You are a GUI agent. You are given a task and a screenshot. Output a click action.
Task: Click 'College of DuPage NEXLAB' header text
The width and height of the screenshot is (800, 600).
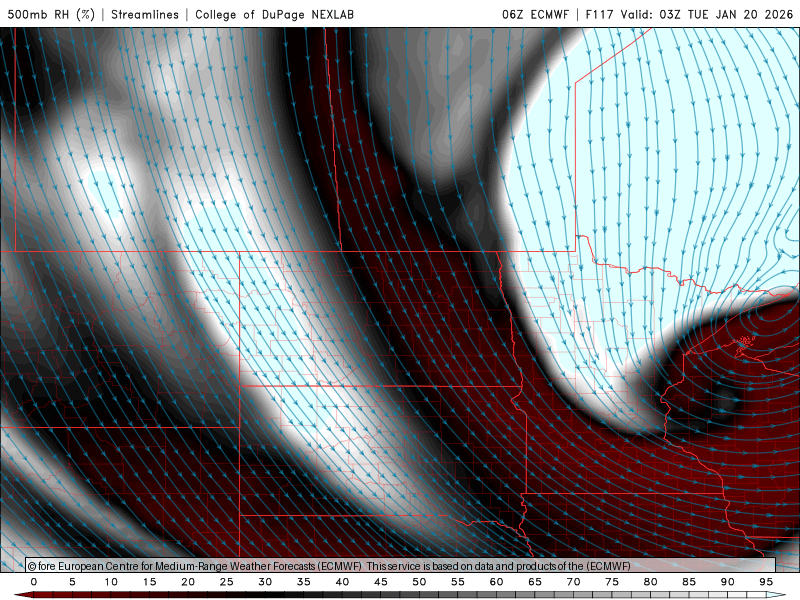pyautogui.click(x=274, y=14)
